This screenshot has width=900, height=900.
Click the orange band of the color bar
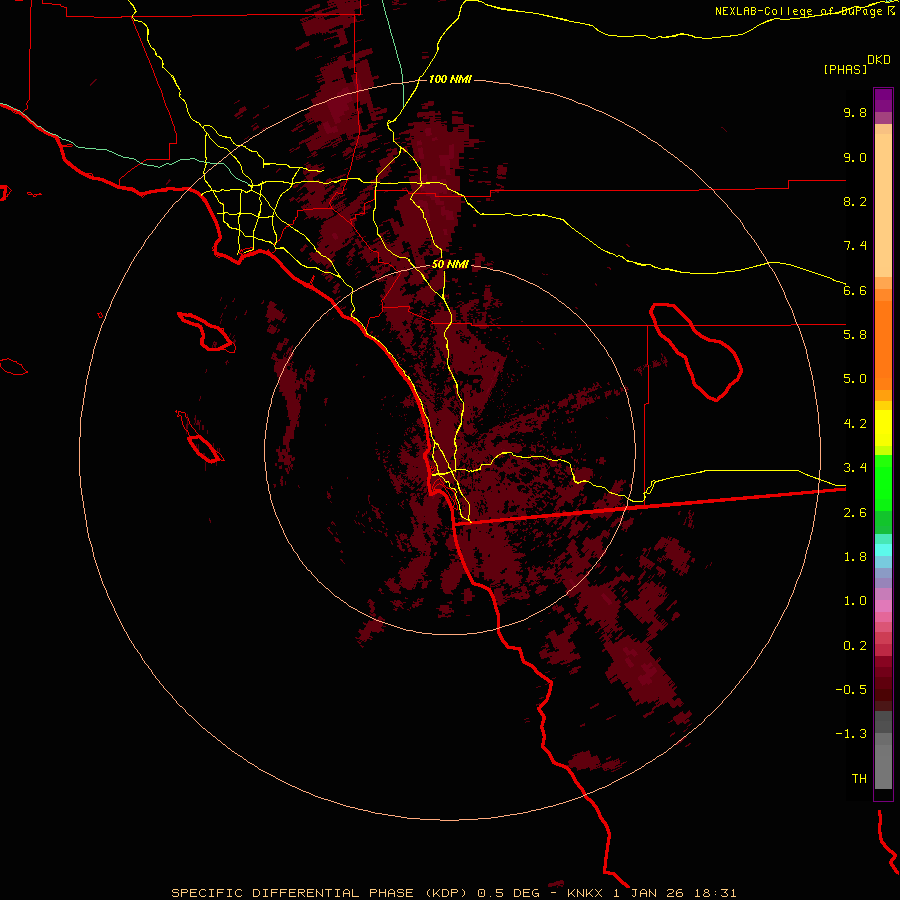click(x=883, y=346)
